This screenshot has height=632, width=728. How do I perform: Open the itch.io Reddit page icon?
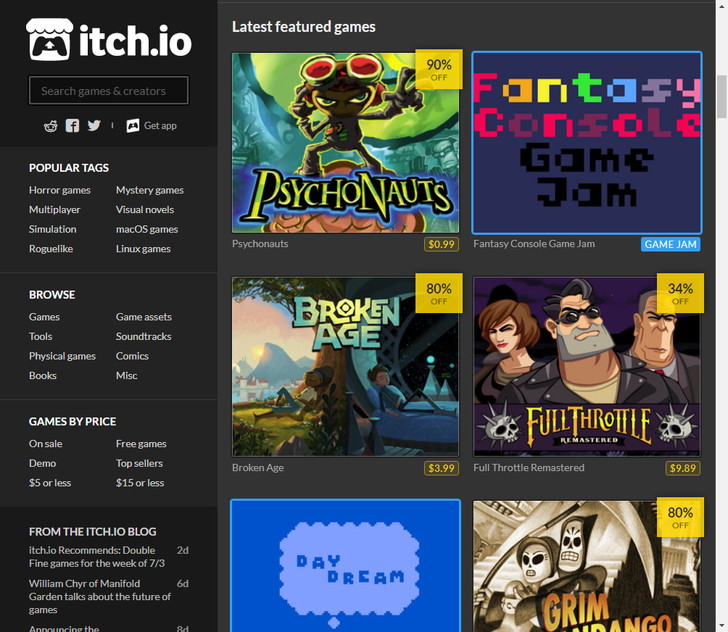pos(51,125)
